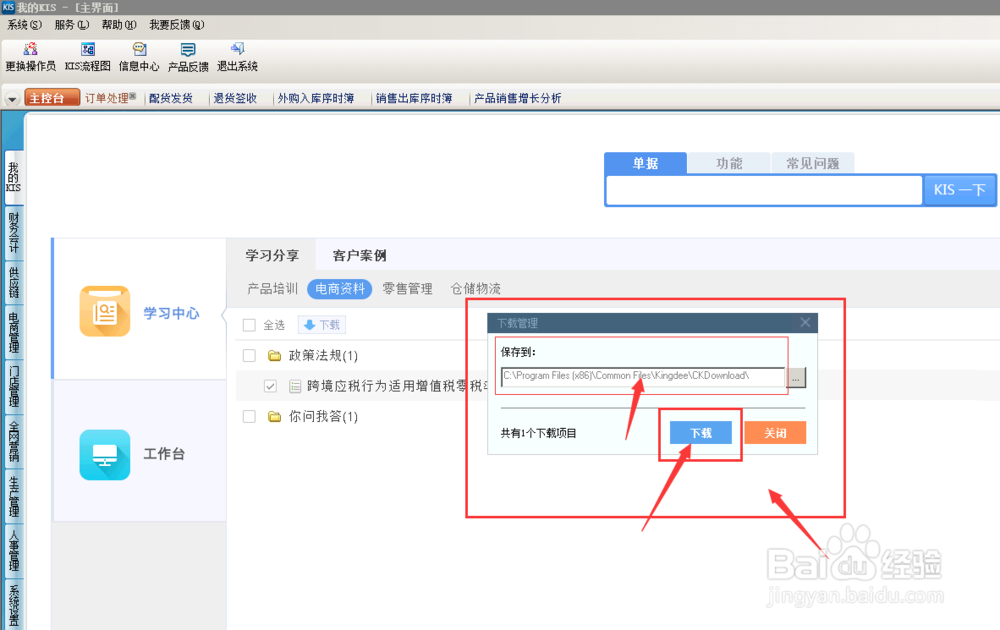1000x630 pixels.
Task: Close the 订单处理 tab using its small x
Action: click(133, 96)
